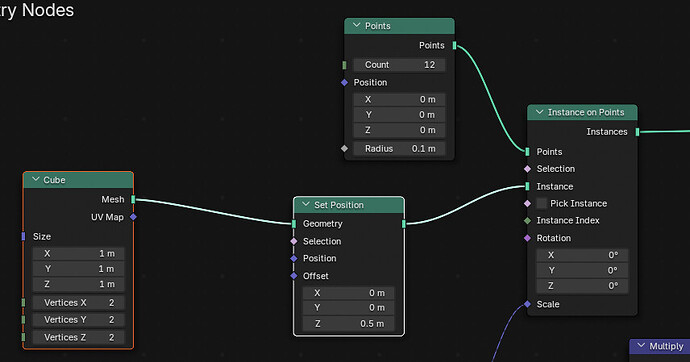Image resolution: width=690 pixels, height=362 pixels.
Task: Click the link from Cube to Set Position
Action: click(213, 211)
